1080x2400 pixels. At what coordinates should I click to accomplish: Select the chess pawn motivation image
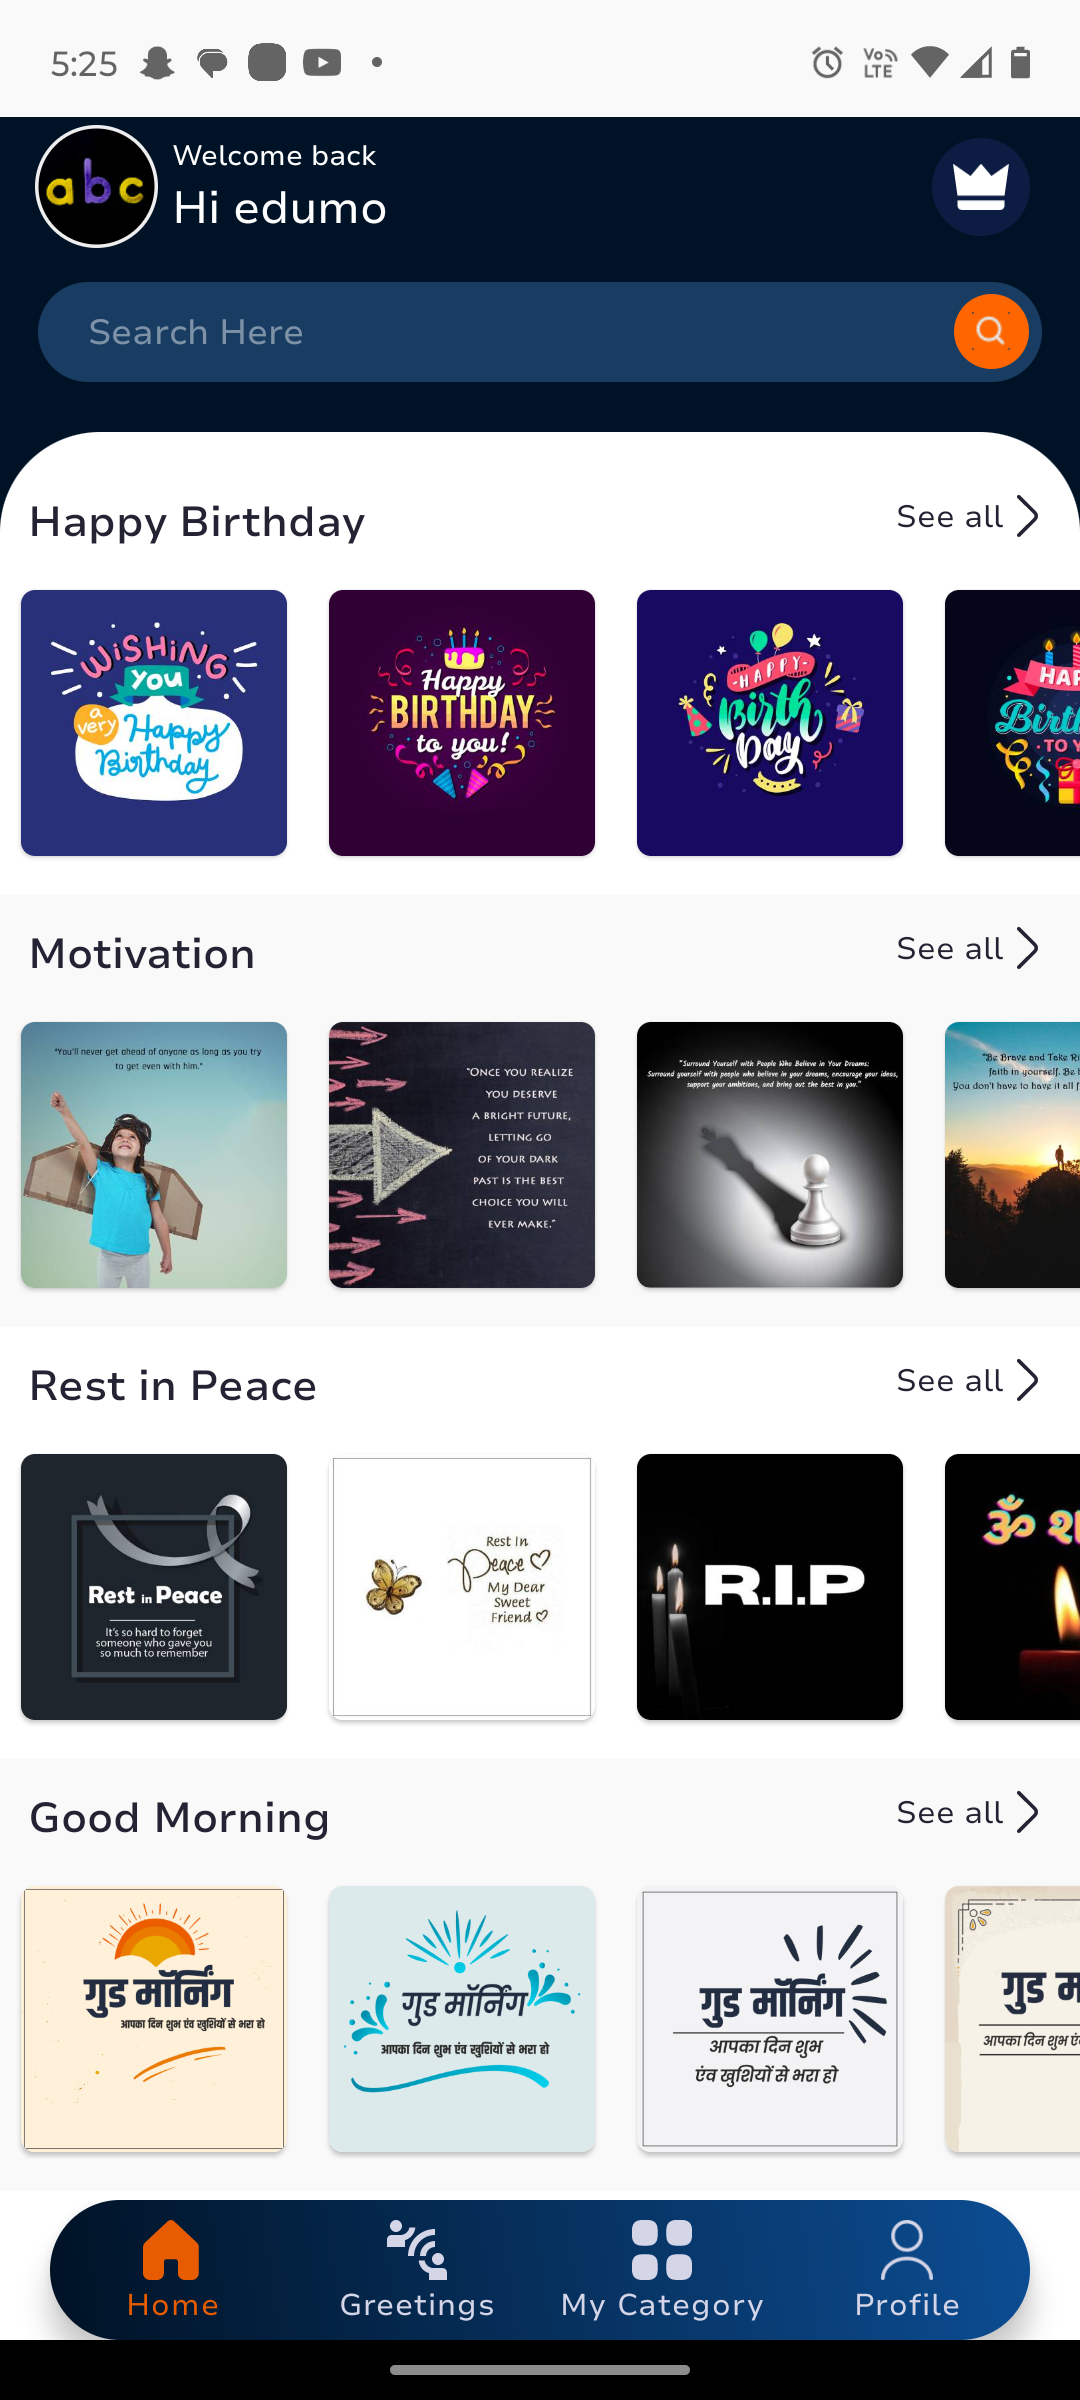coord(770,1155)
